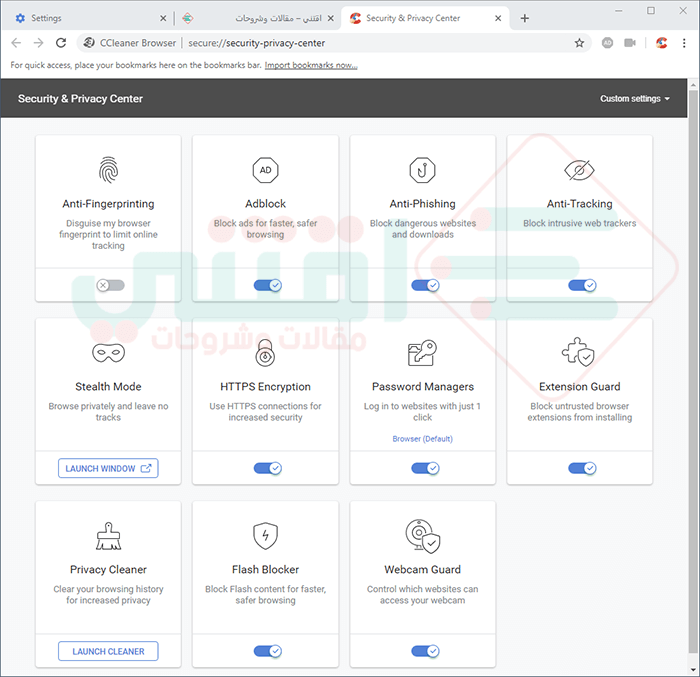Image resolution: width=700 pixels, height=677 pixels.
Task: Open the Import bookmarks now link
Action: 311,65
